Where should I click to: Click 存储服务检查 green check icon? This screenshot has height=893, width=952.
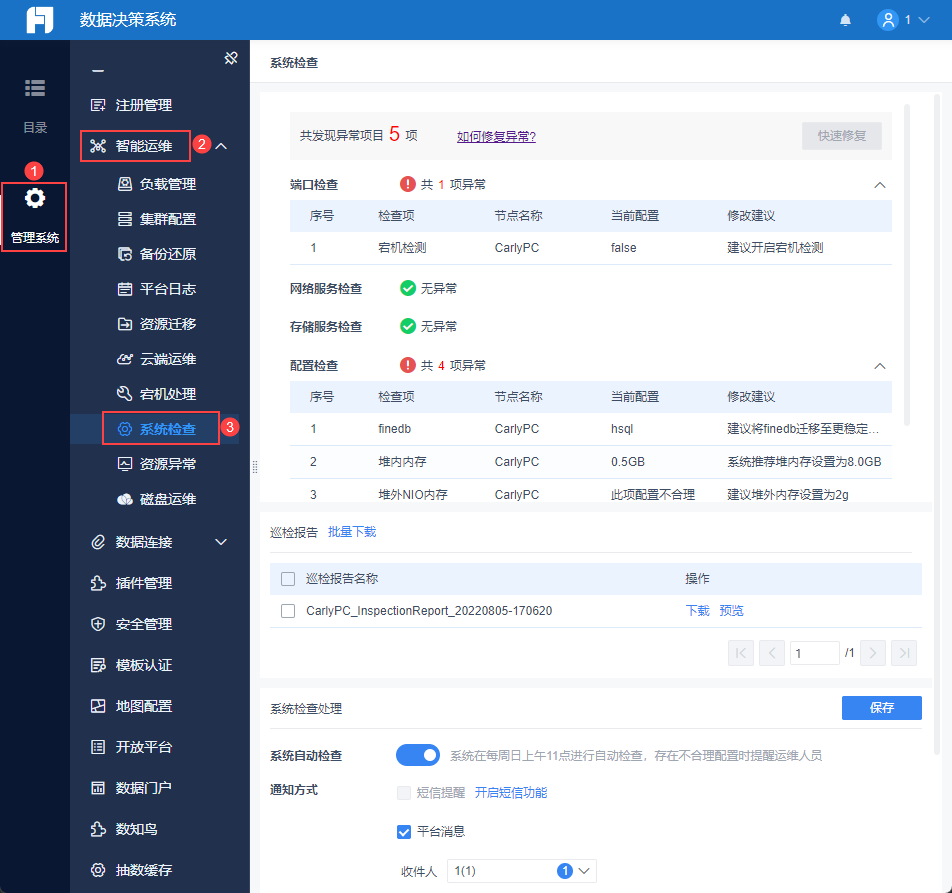tap(408, 327)
